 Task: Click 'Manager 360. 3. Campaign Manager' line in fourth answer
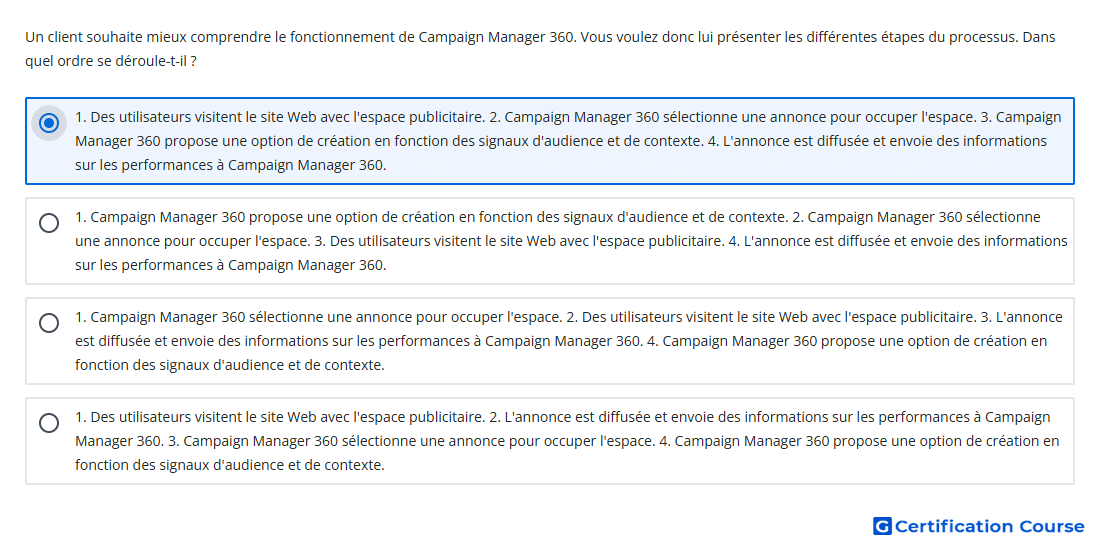click(x=568, y=442)
